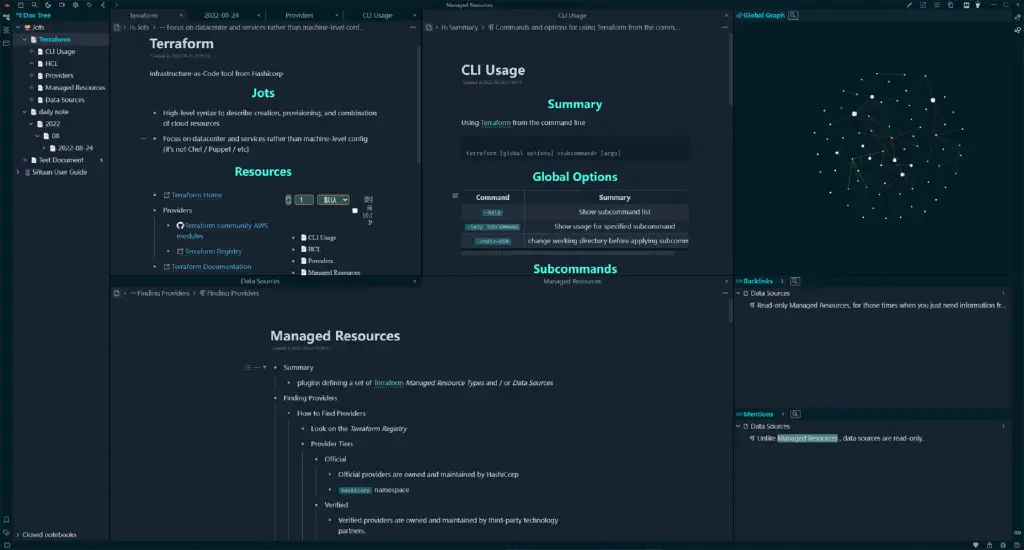Open the Chinese-labeled dropdown in embedded widget
The width and height of the screenshot is (1024, 550).
pyautogui.click(x=333, y=200)
